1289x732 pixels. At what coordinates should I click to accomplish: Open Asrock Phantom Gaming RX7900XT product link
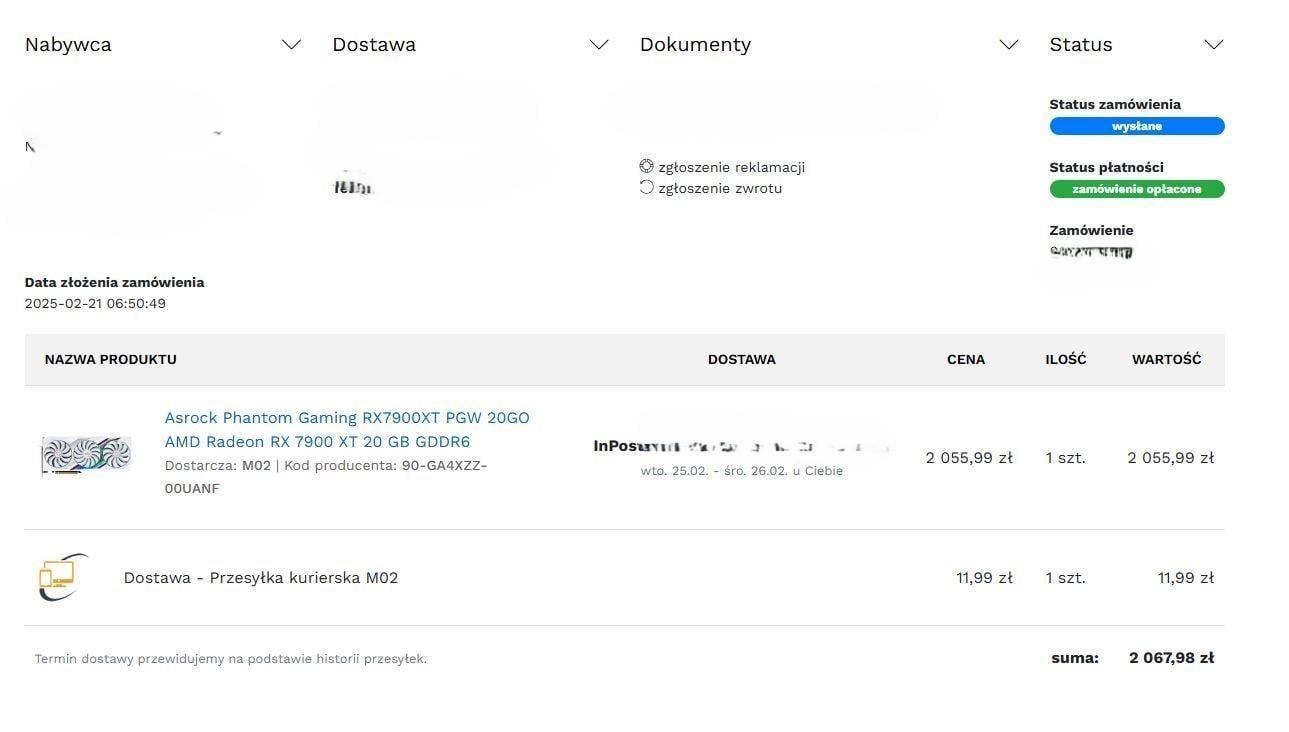[347, 429]
